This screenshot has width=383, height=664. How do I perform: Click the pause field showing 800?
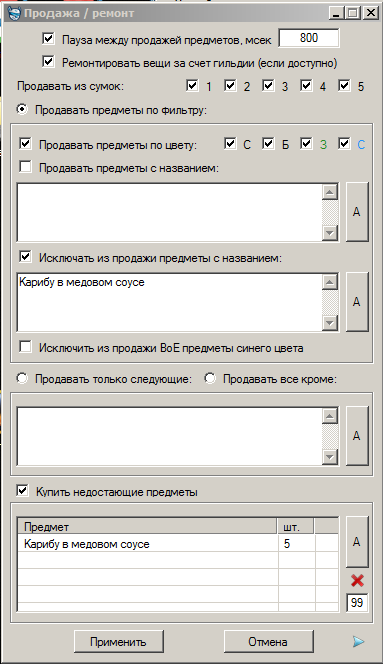(309, 38)
